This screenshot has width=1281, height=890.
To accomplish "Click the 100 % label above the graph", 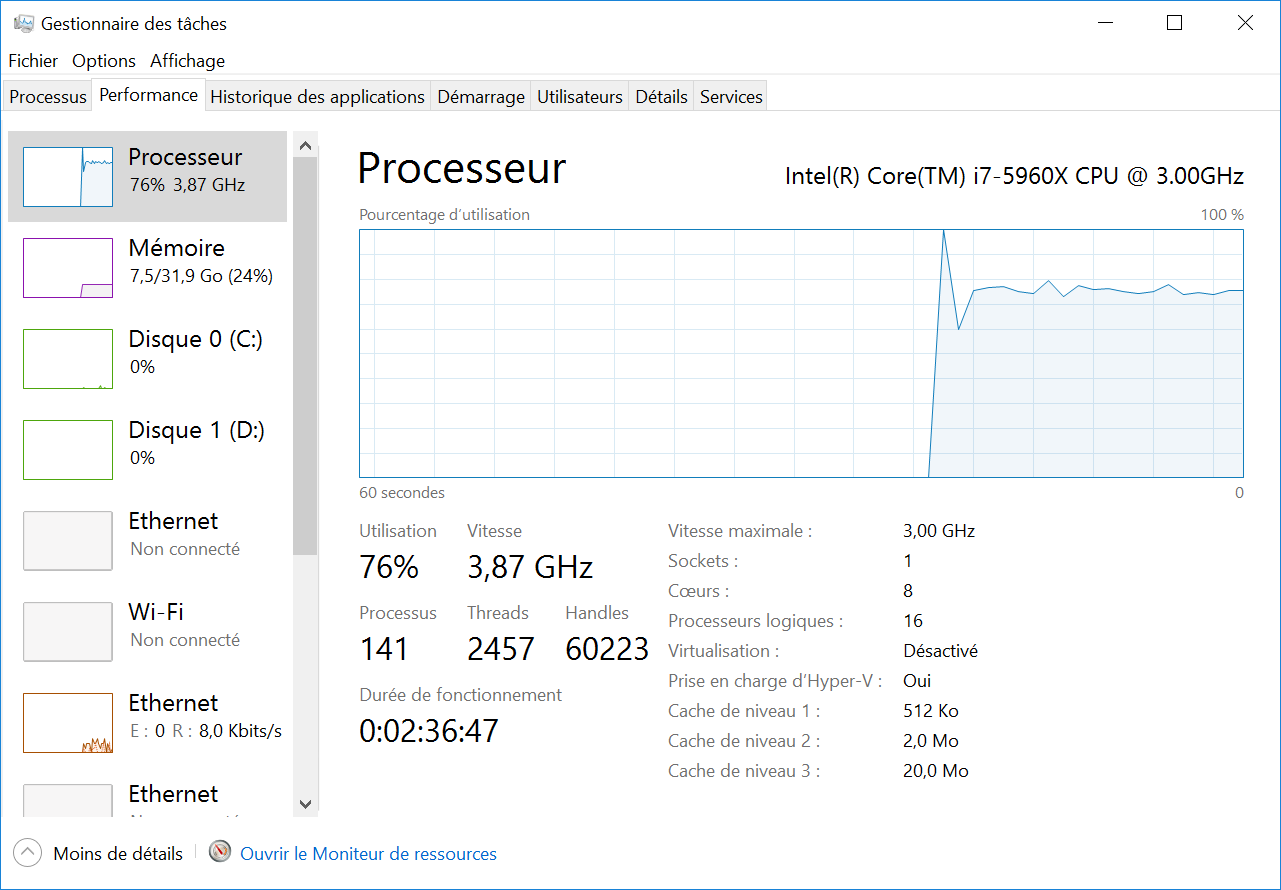I will 1222,215.
